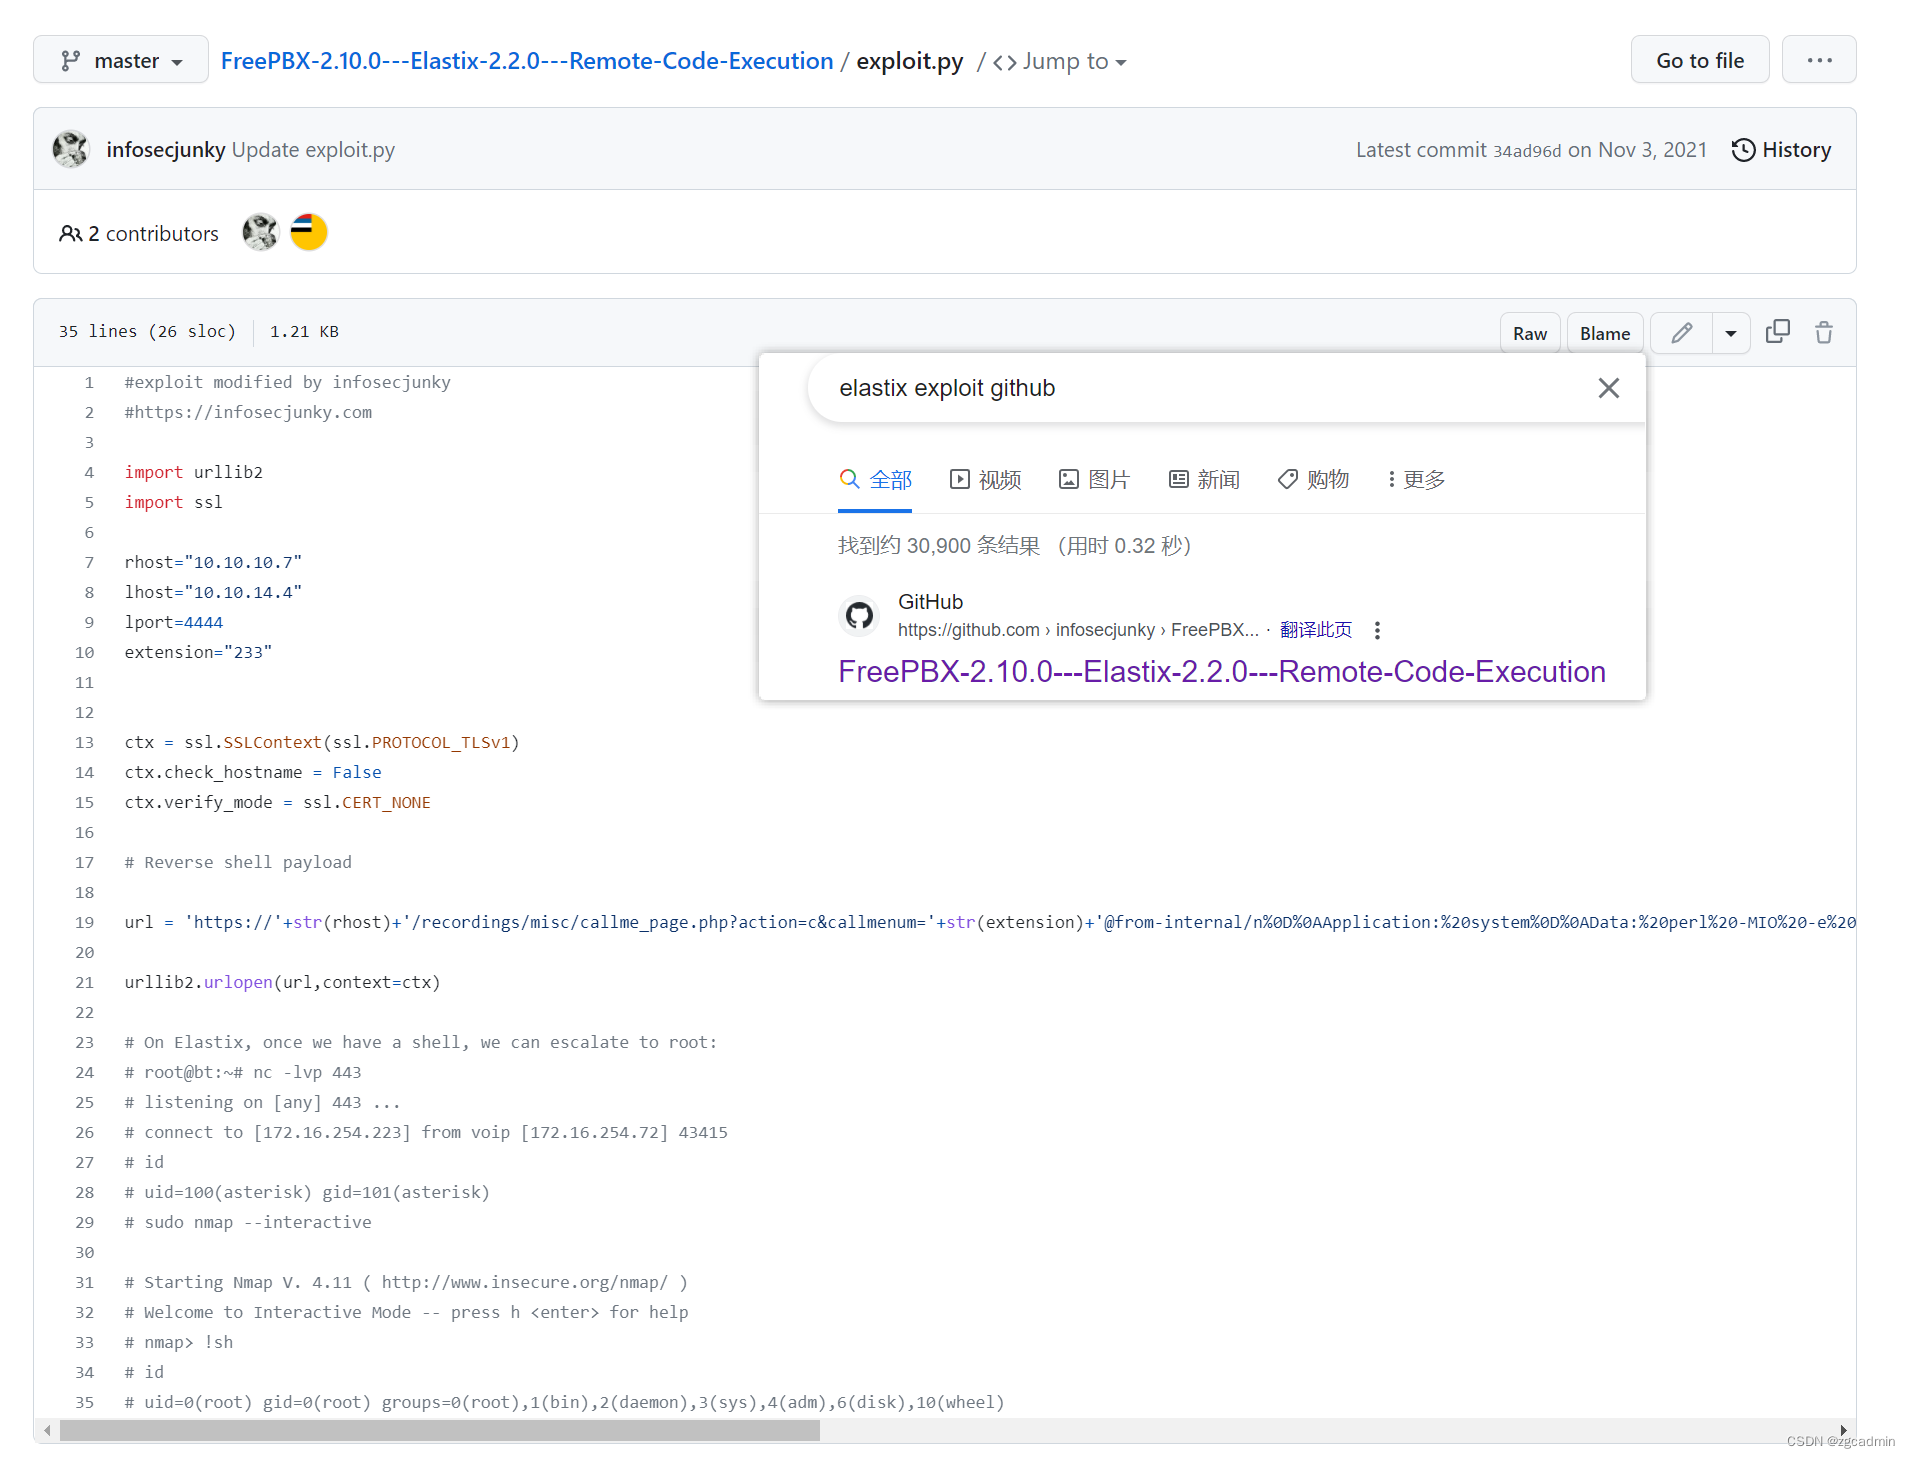Click the ctx.verify_mode = ssl.CERT_NONE line
Screen dimensions: 1910x1458
(278, 802)
